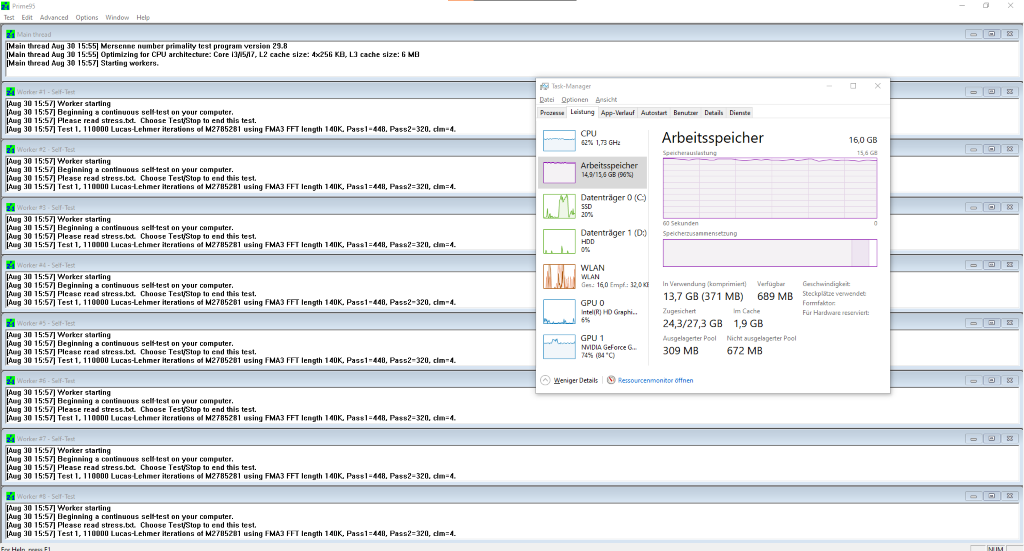The width and height of the screenshot is (1024, 551).
Task: Close the Worker #5 child window
Action: (1010, 323)
